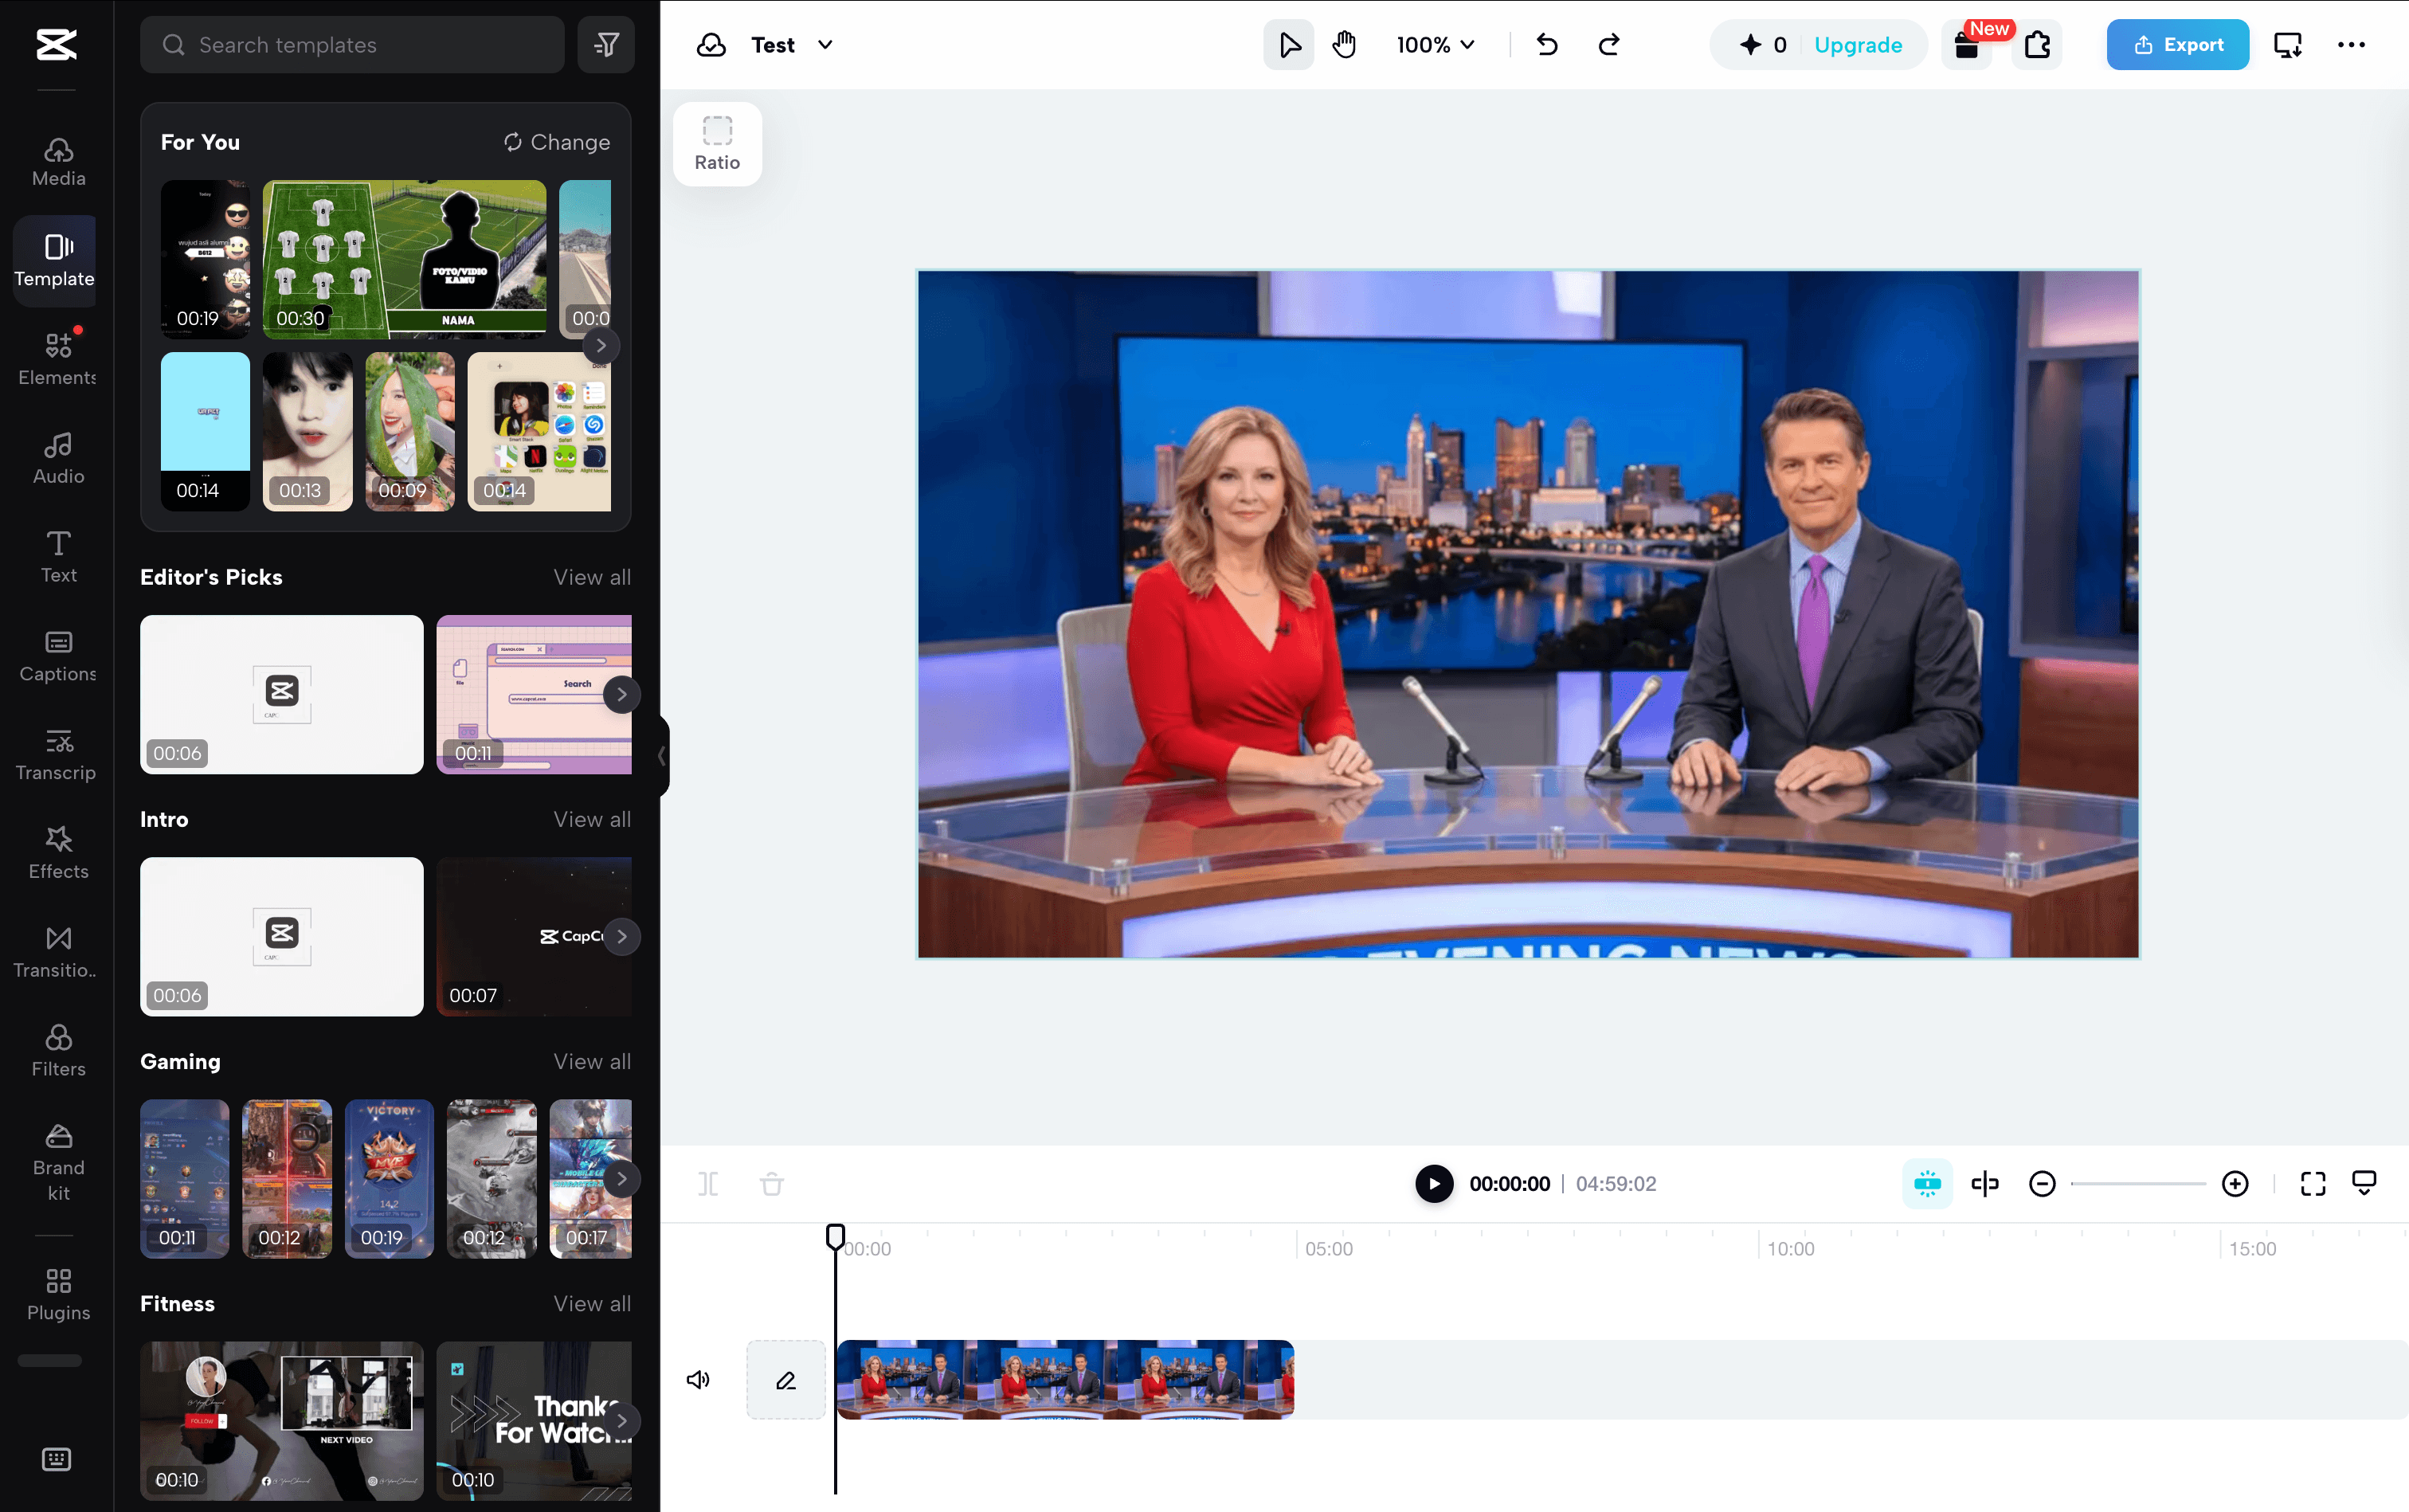
Task: Select the hand pan tool
Action: (x=1344, y=44)
